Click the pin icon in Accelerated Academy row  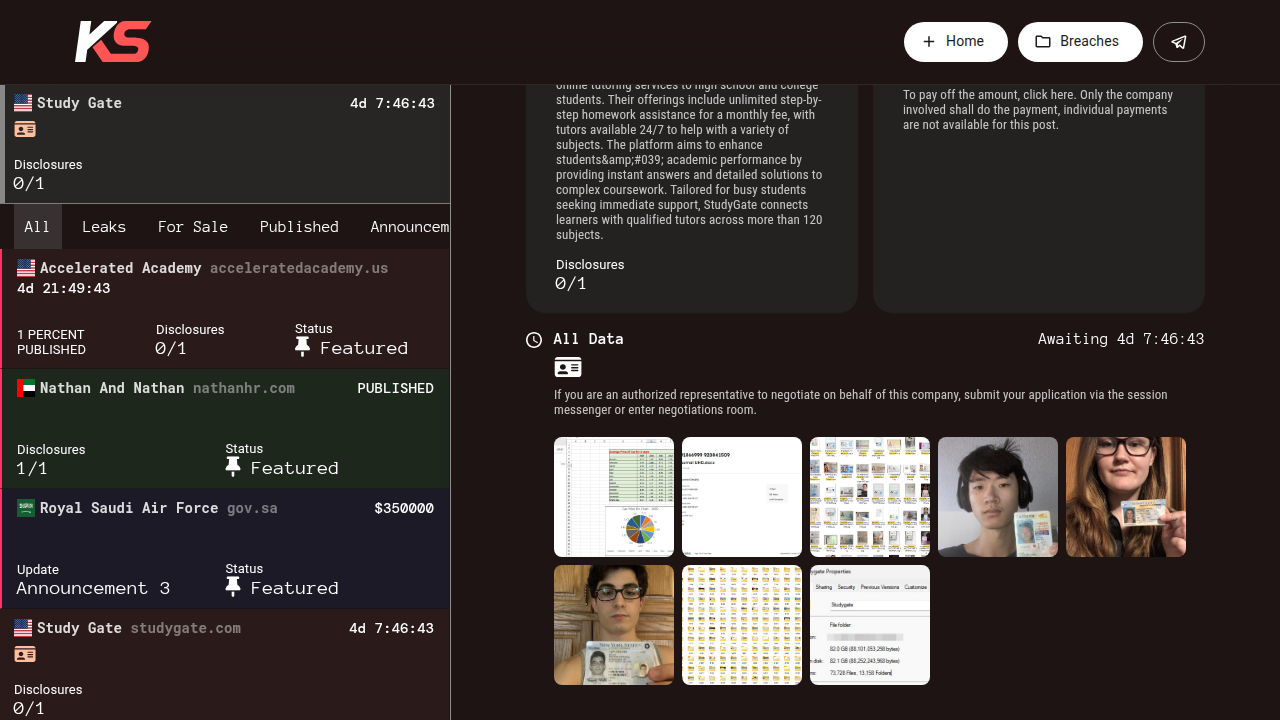[303, 347]
